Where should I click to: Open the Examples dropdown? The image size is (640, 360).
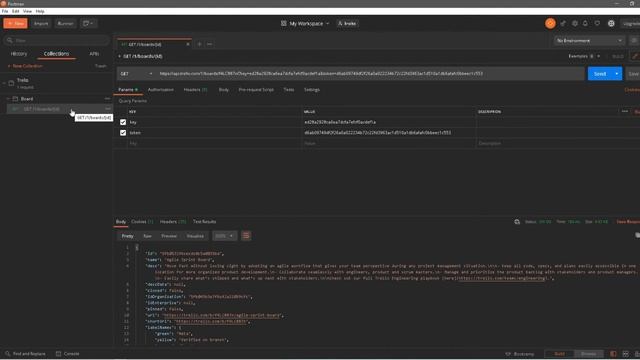point(584,56)
